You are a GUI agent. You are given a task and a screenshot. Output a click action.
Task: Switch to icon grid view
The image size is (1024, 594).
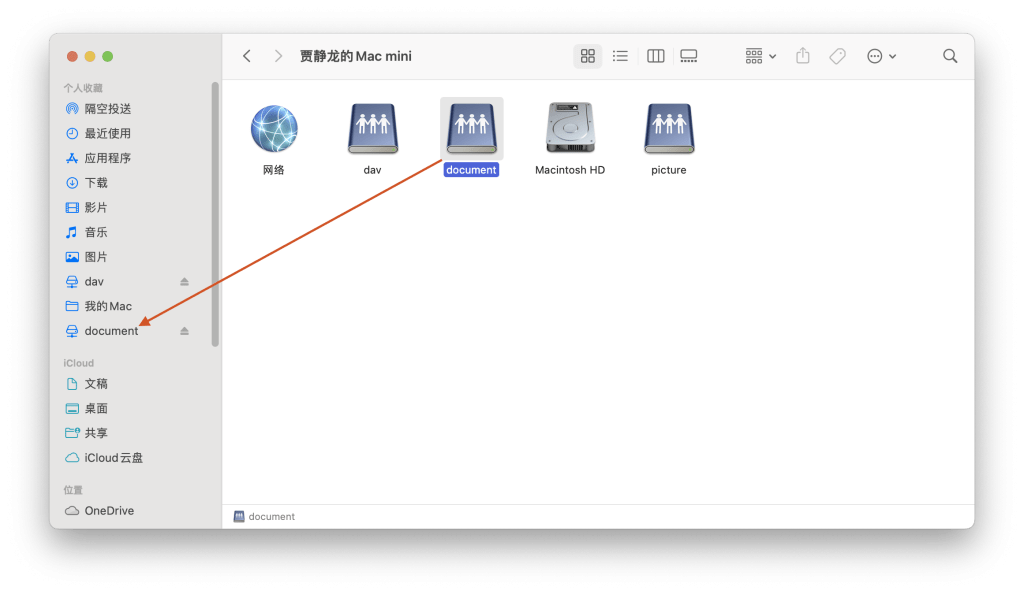588,56
